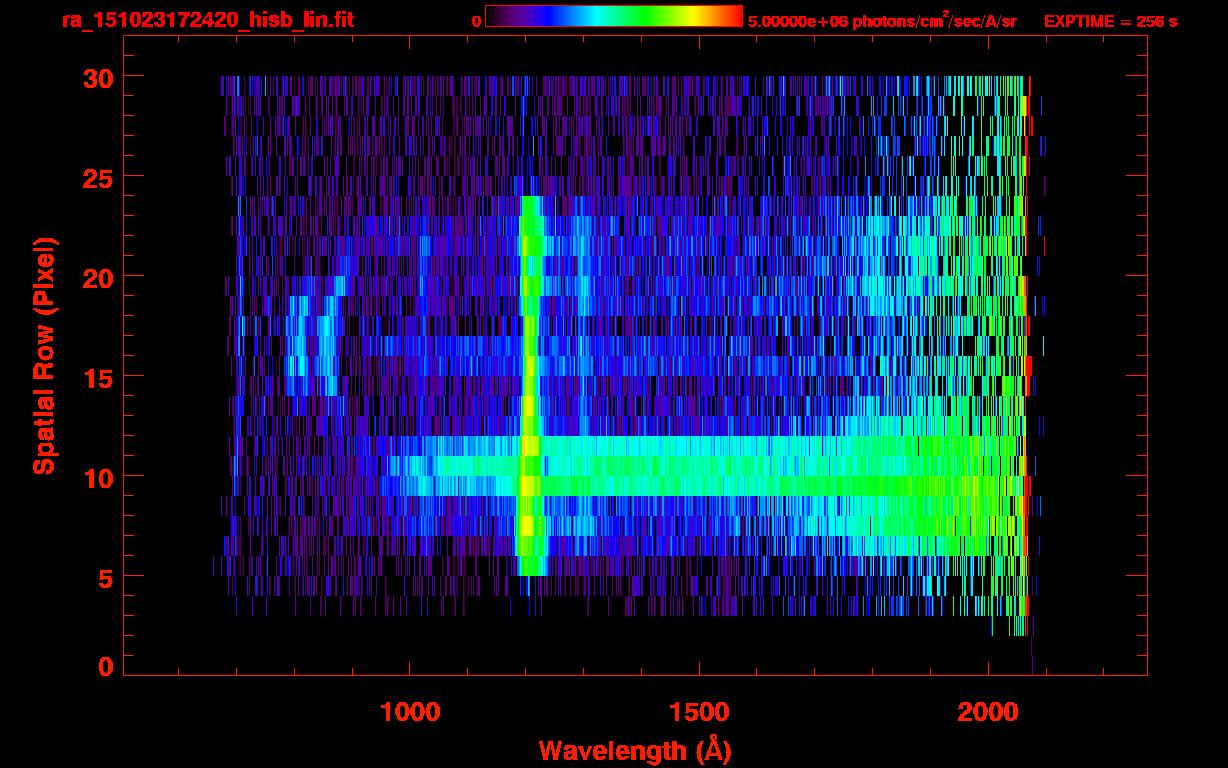Click the Wavelength (Å) axis label
The image size is (1228, 768).
click(635, 750)
